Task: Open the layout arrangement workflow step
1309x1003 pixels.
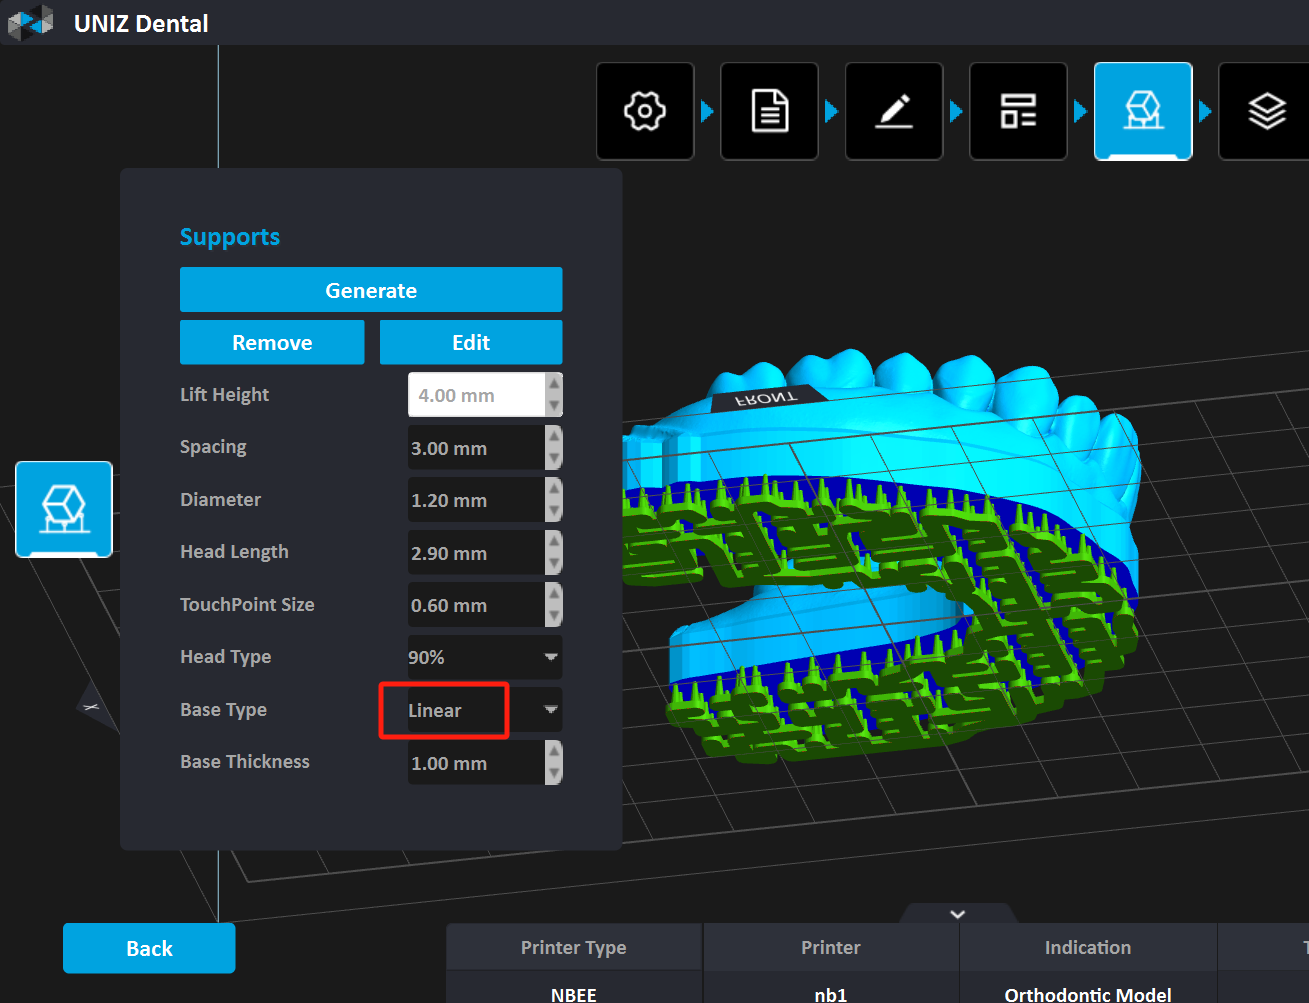Action: 1018,111
